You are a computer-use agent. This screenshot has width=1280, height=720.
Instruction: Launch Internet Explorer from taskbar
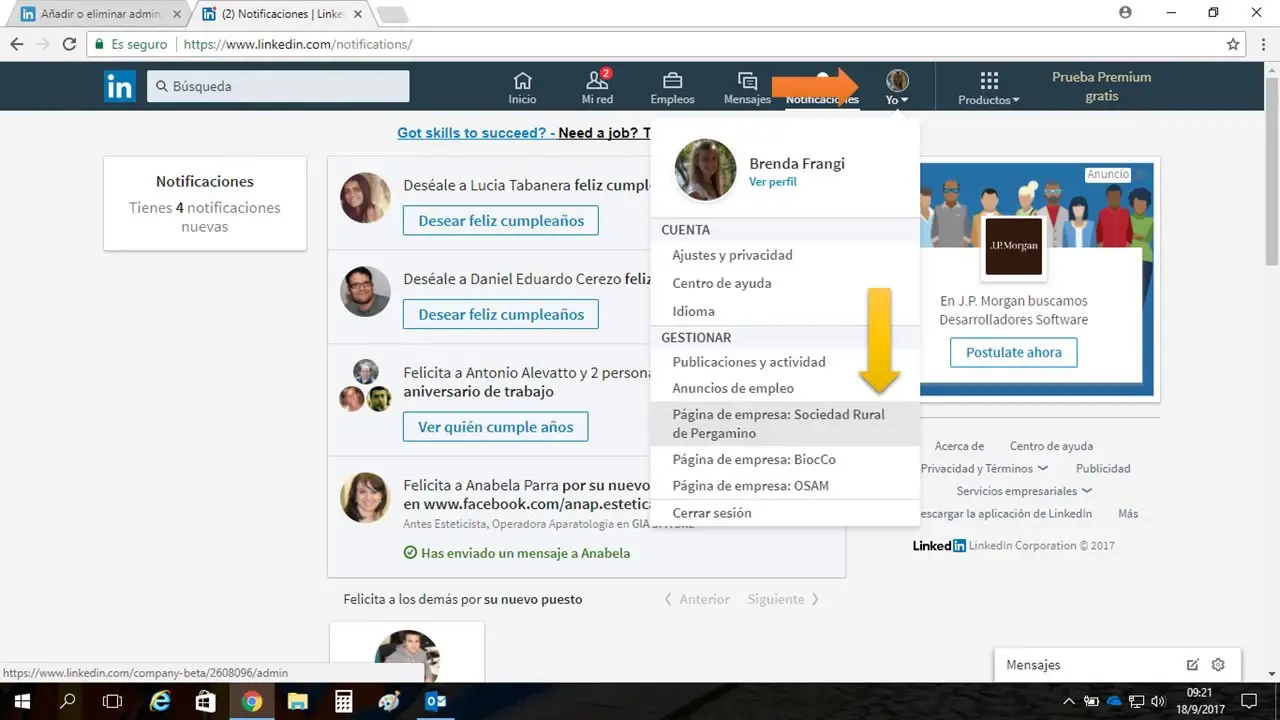pyautogui.click(x=160, y=701)
